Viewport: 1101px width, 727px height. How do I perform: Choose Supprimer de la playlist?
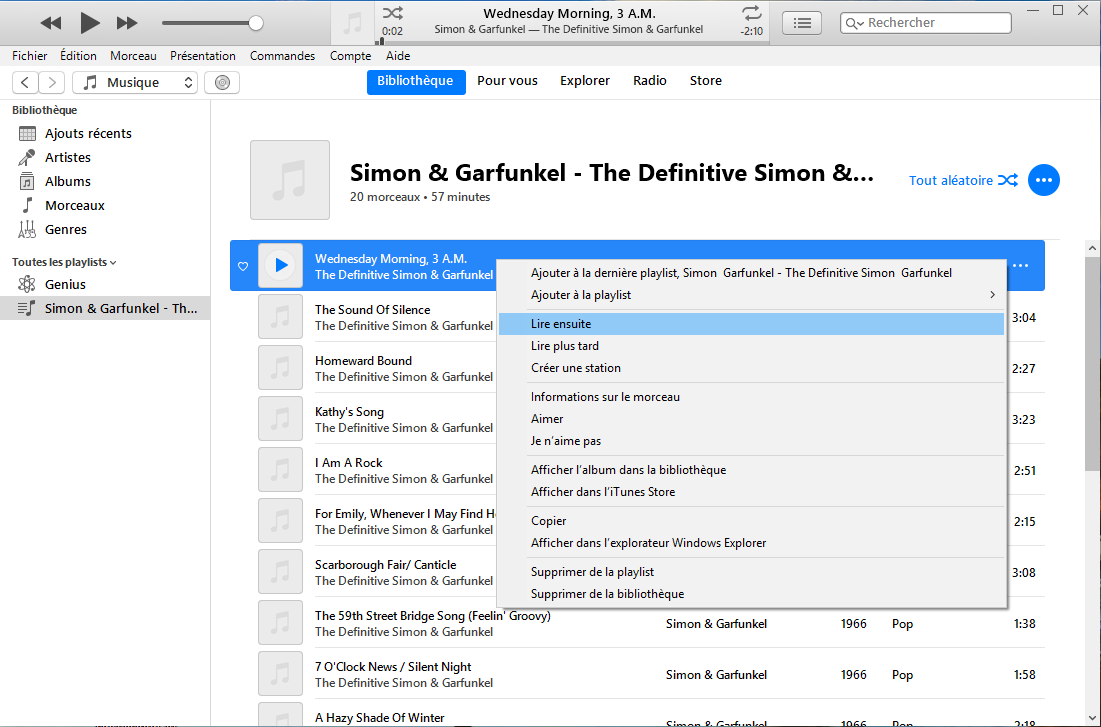(751, 572)
